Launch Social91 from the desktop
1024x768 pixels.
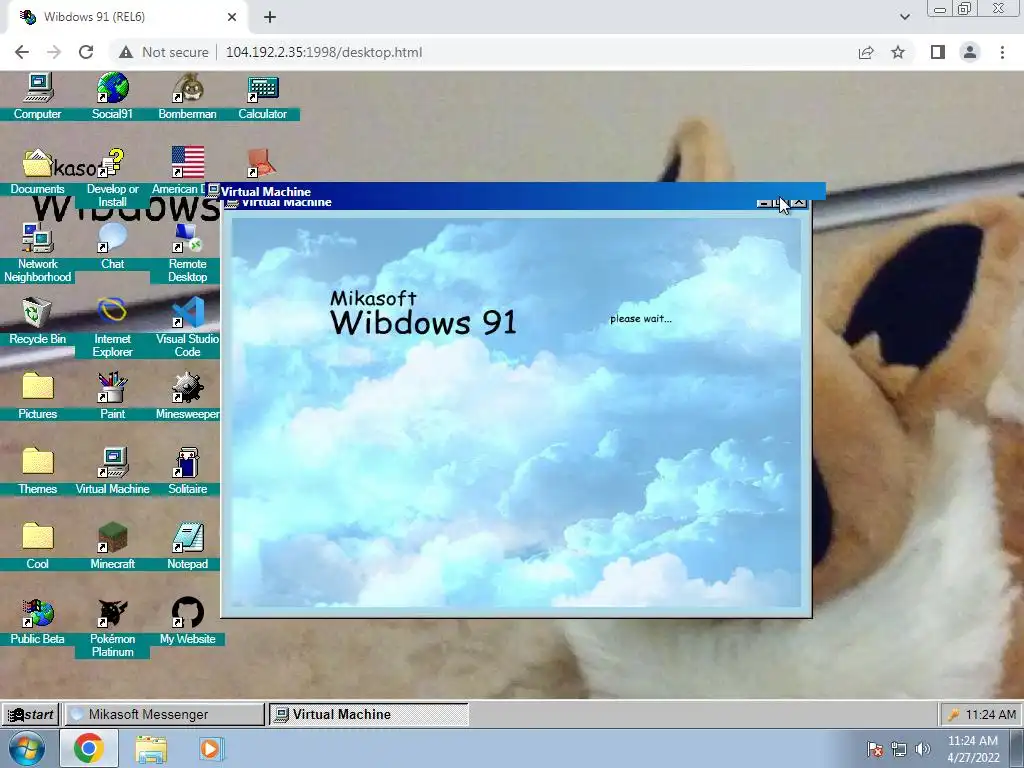click(112, 97)
